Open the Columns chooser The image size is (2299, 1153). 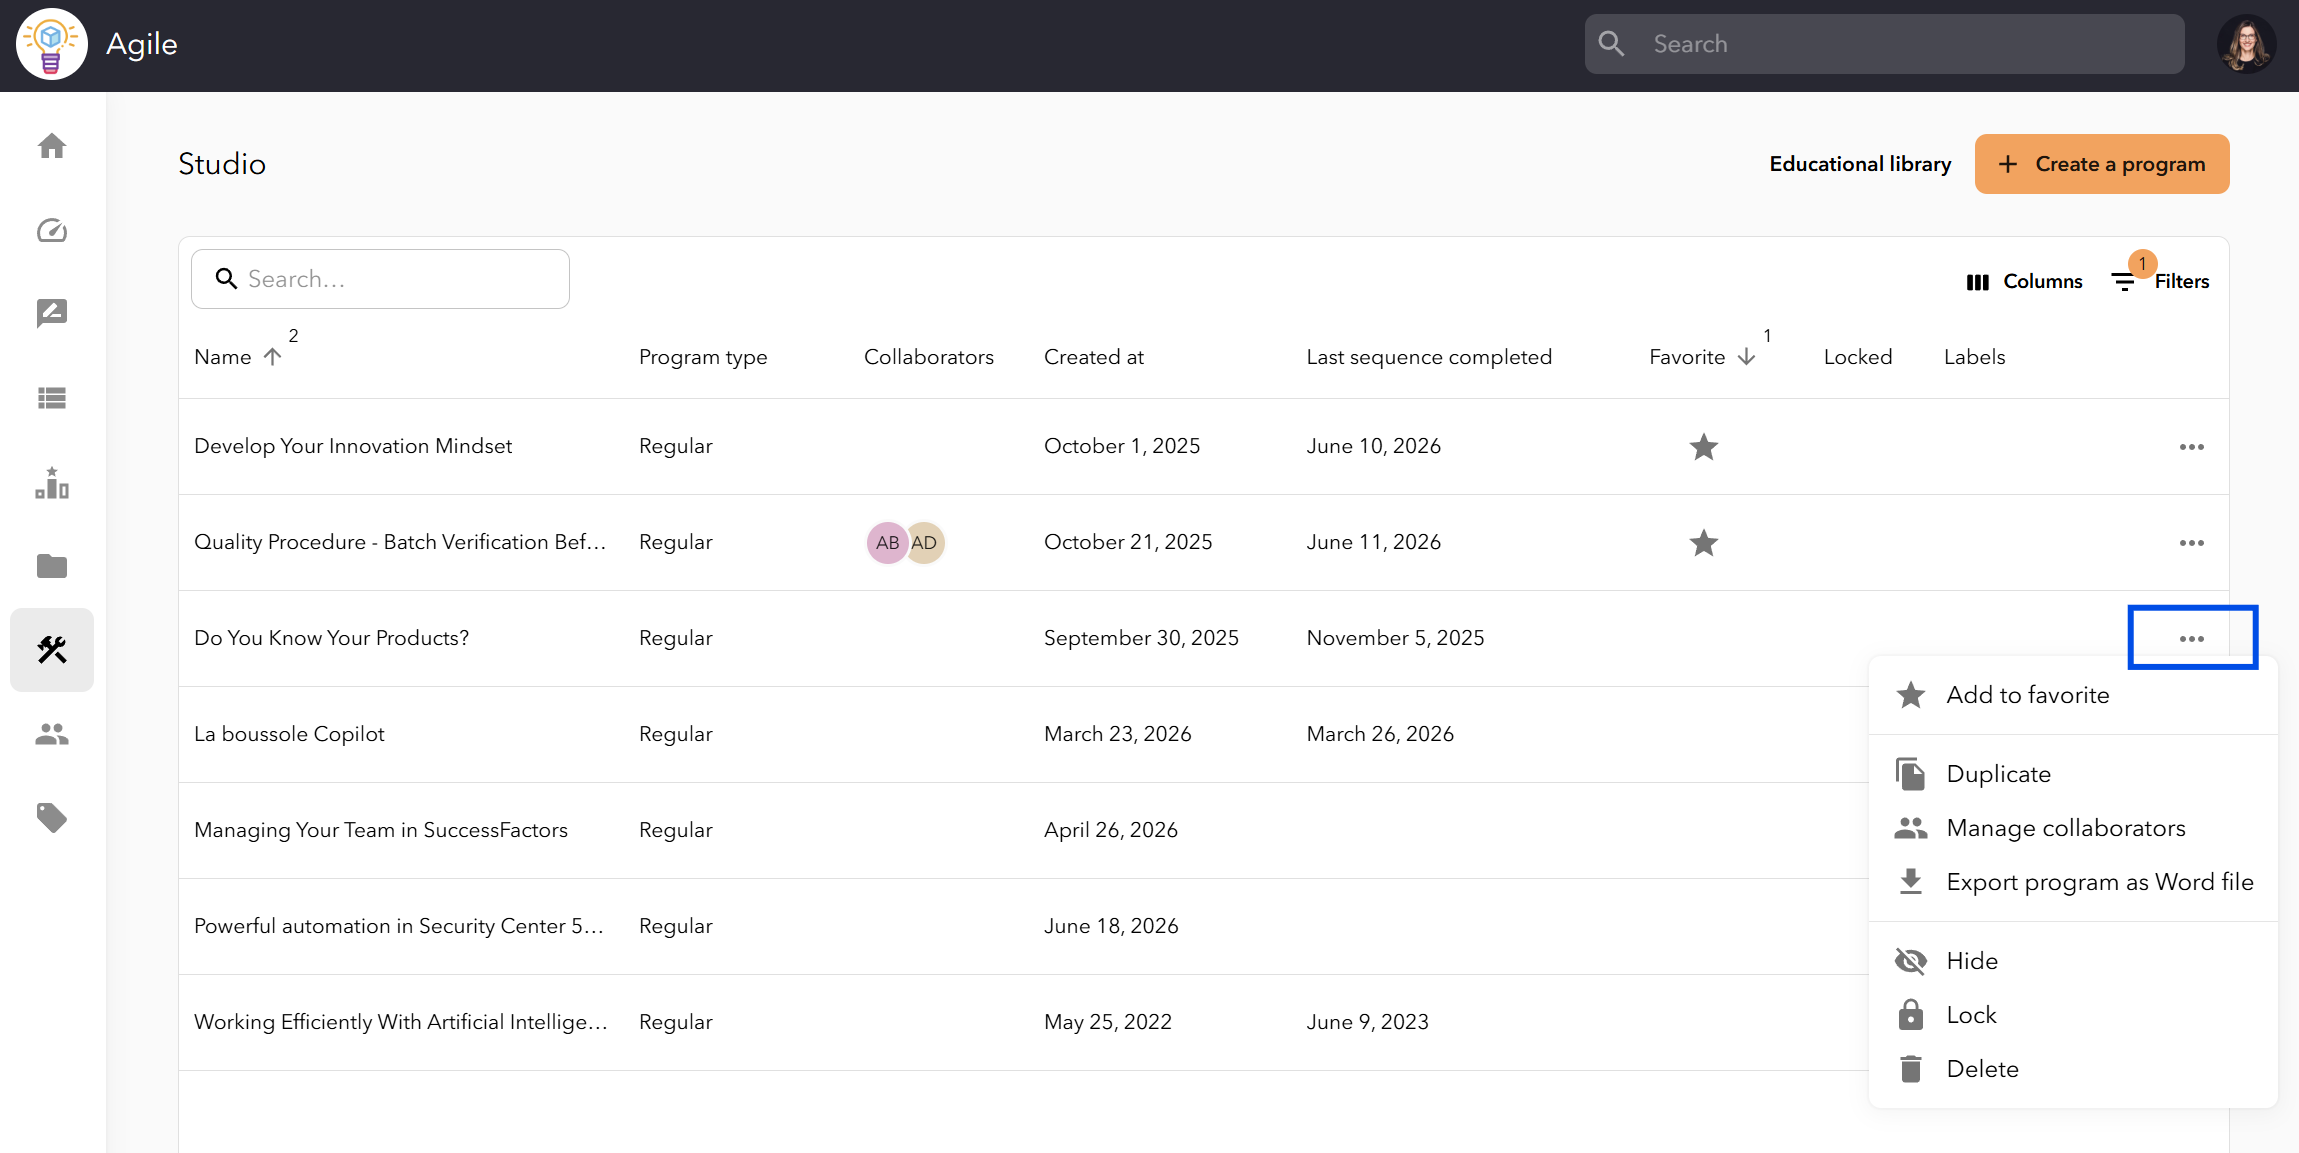[x=2024, y=282]
